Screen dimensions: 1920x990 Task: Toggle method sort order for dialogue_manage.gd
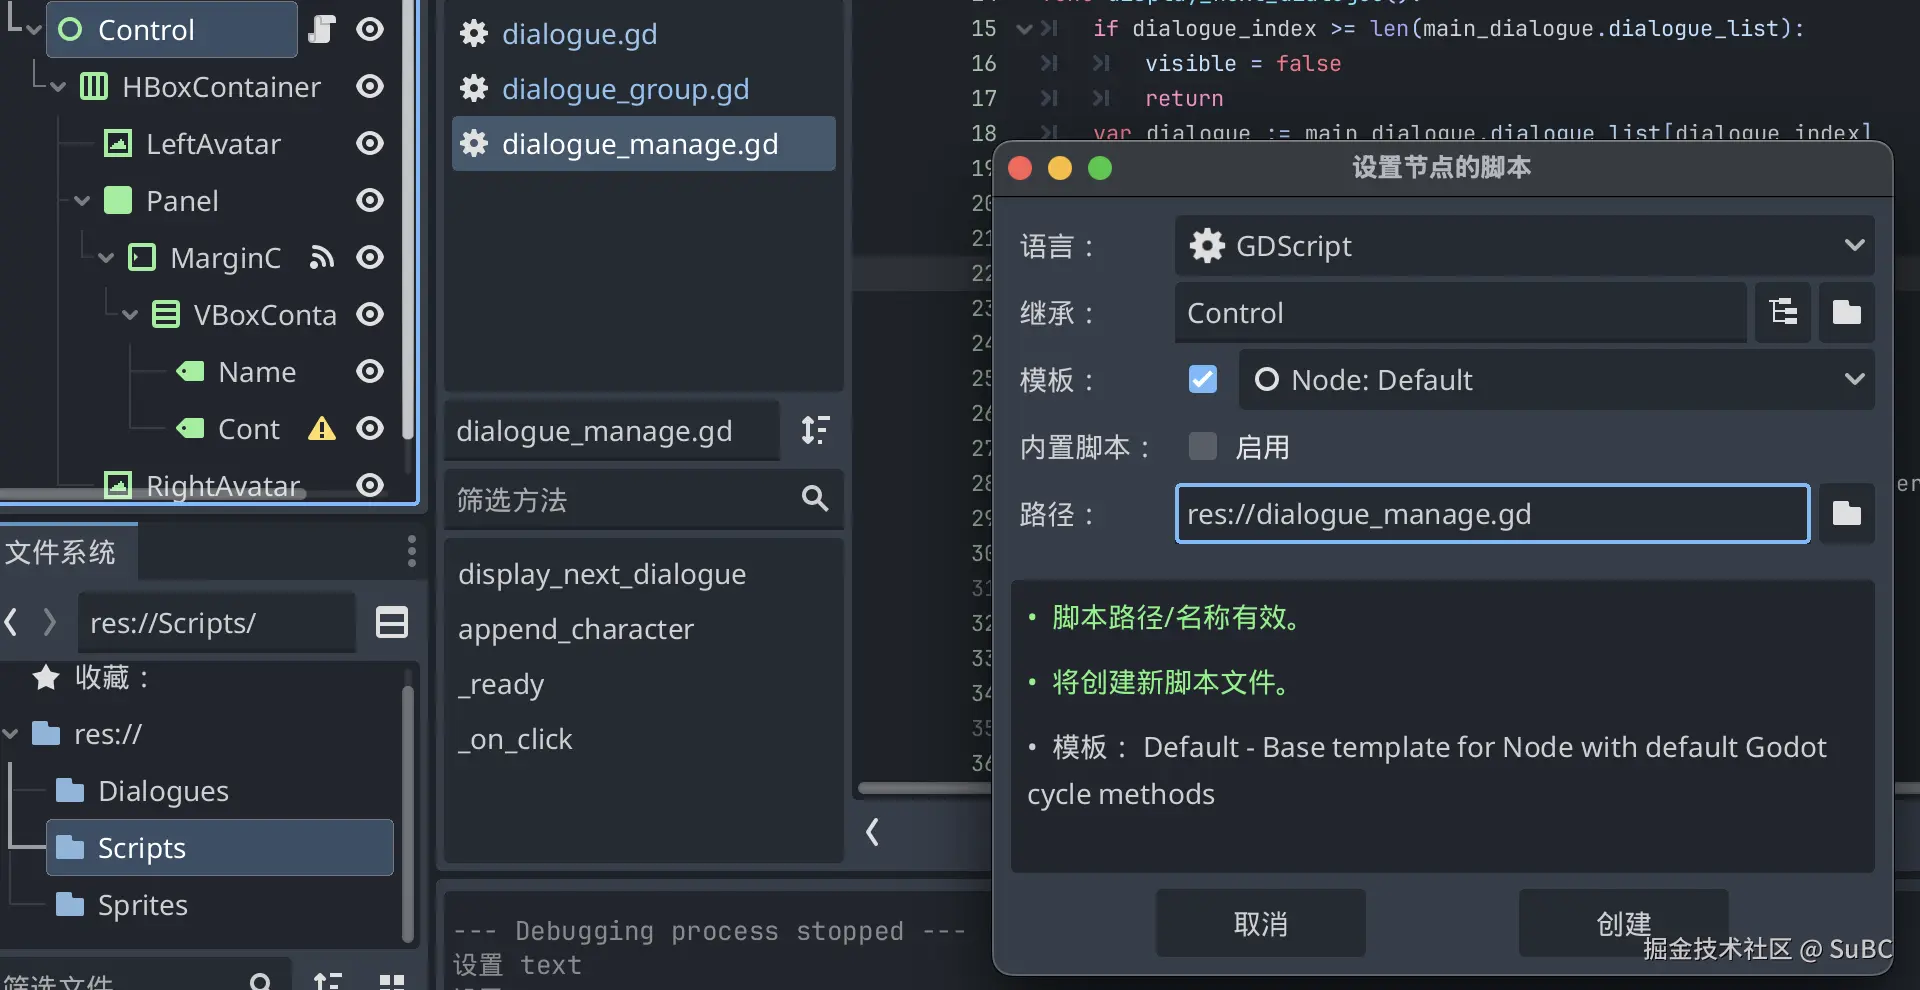(x=814, y=430)
